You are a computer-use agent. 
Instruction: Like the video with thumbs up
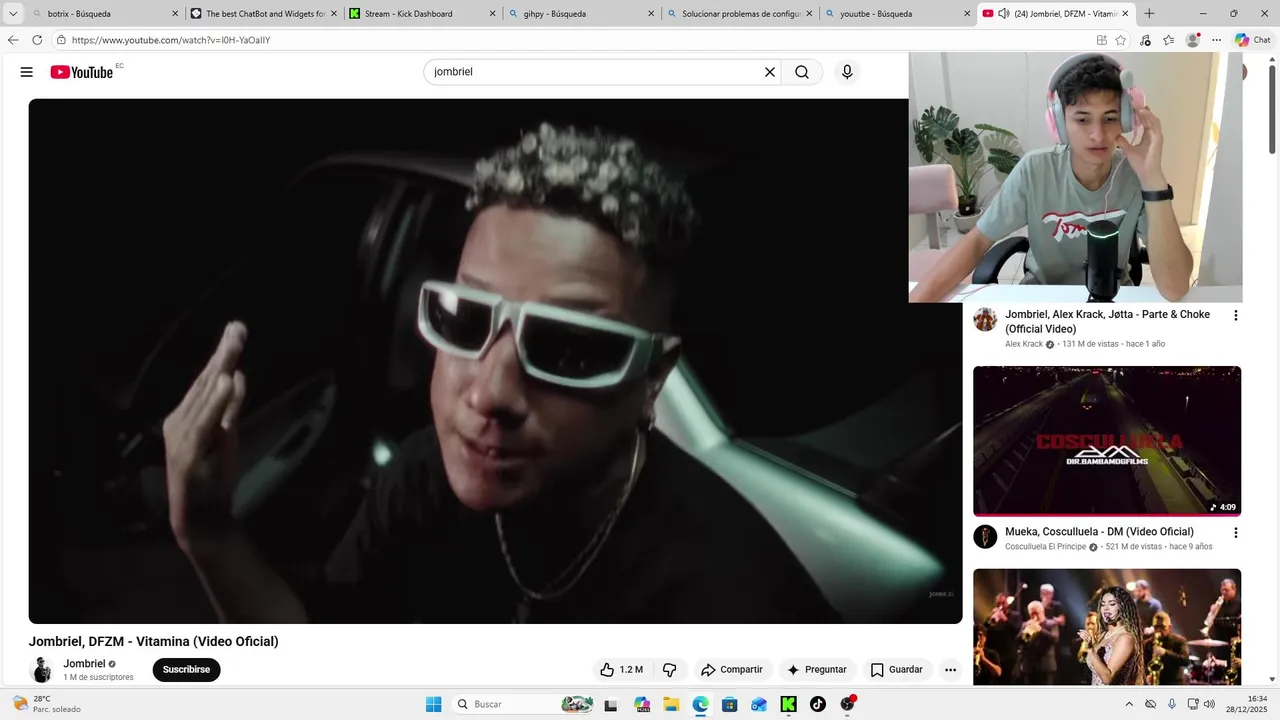tap(621, 670)
